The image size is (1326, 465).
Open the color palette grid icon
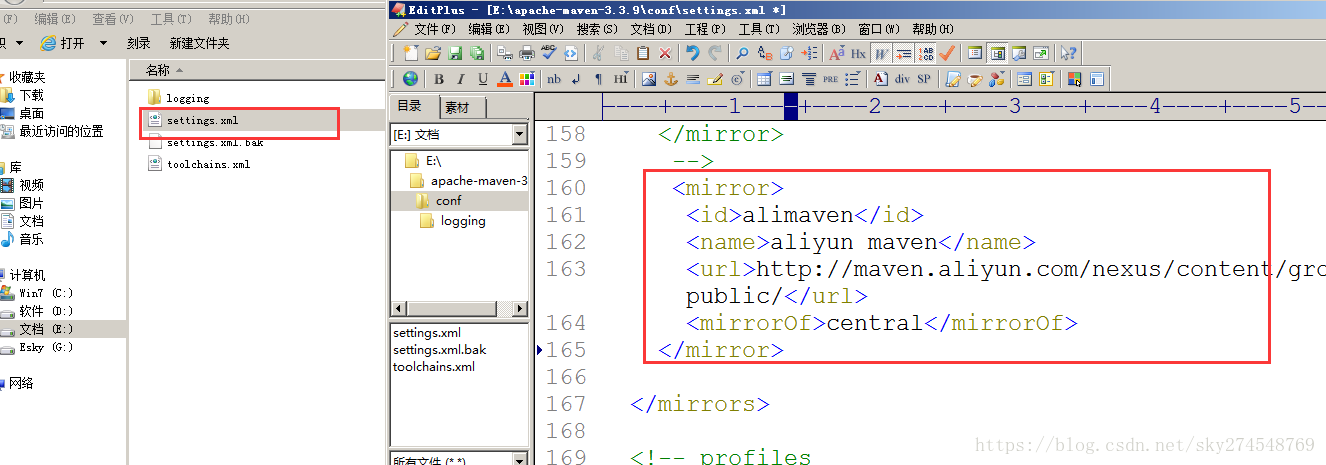point(527,79)
